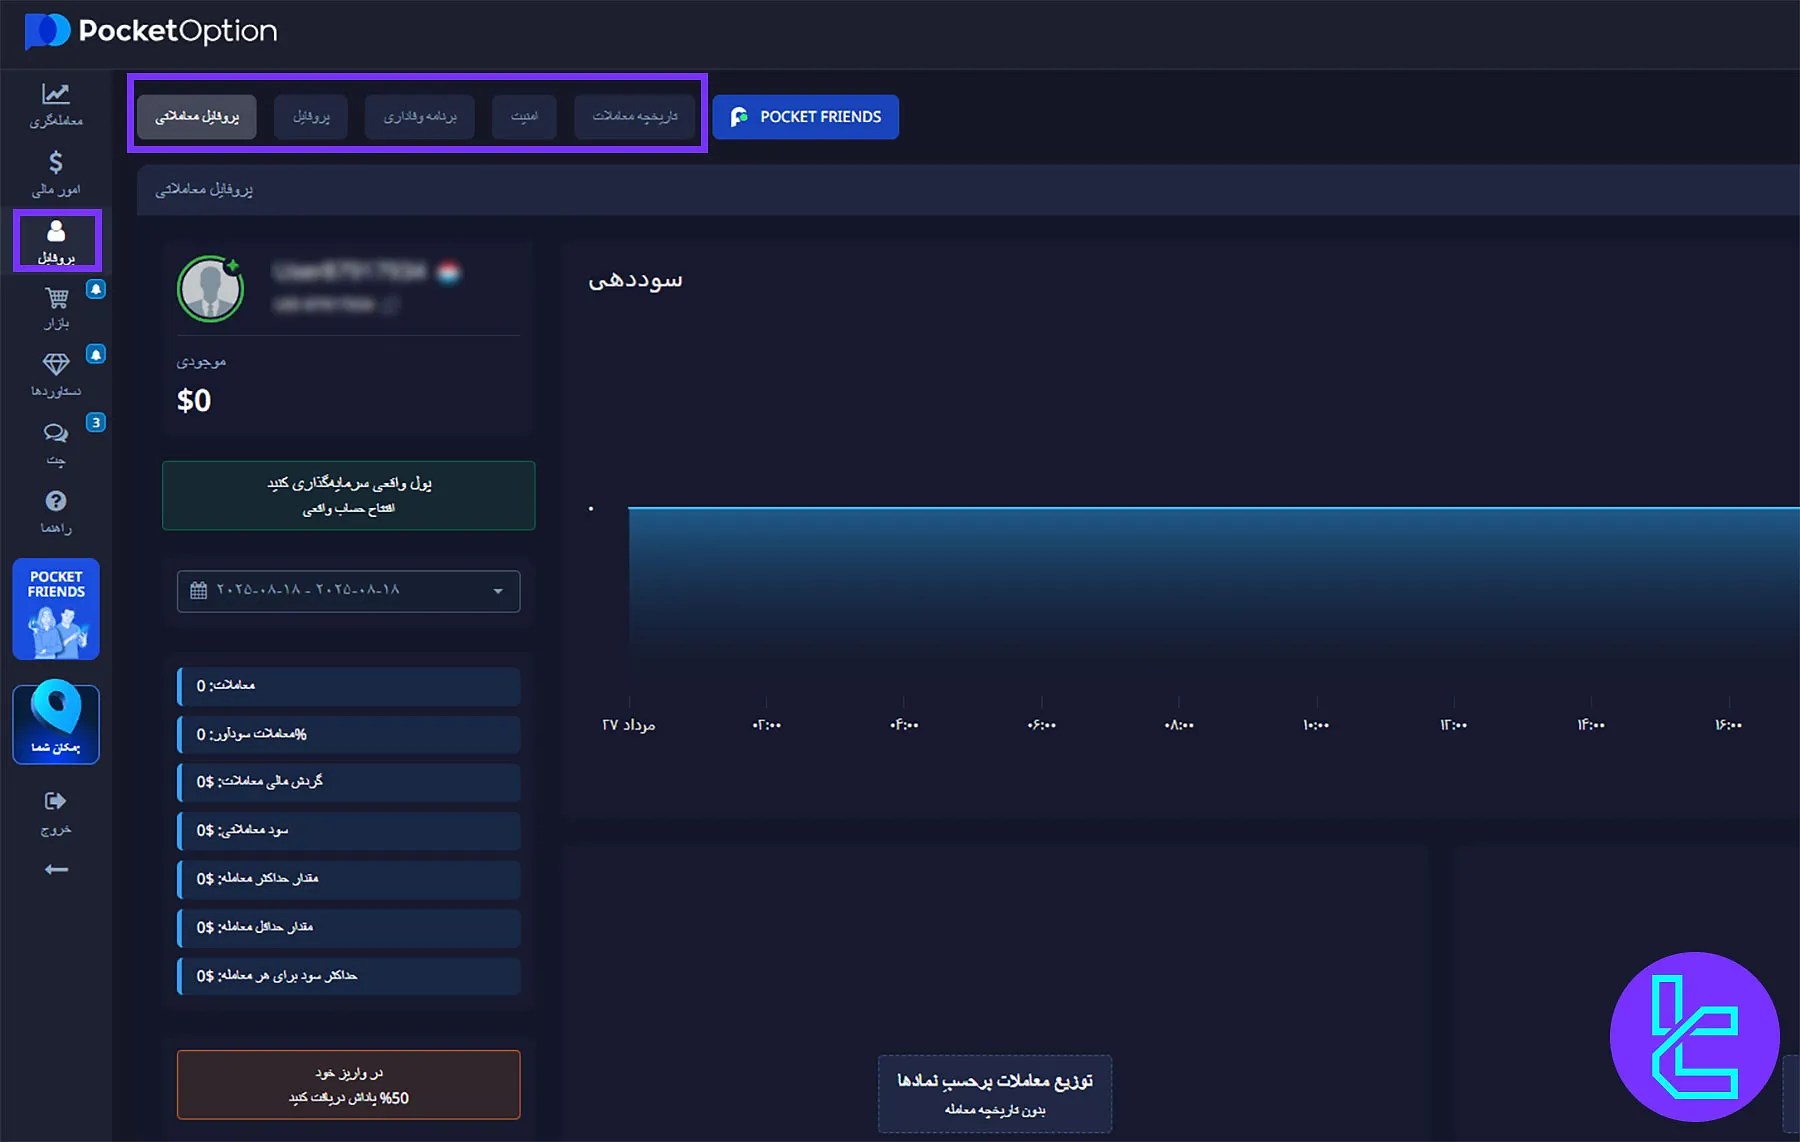This screenshot has height=1142, width=1800.
Task: Click the PocketOption logo
Action: point(150,31)
